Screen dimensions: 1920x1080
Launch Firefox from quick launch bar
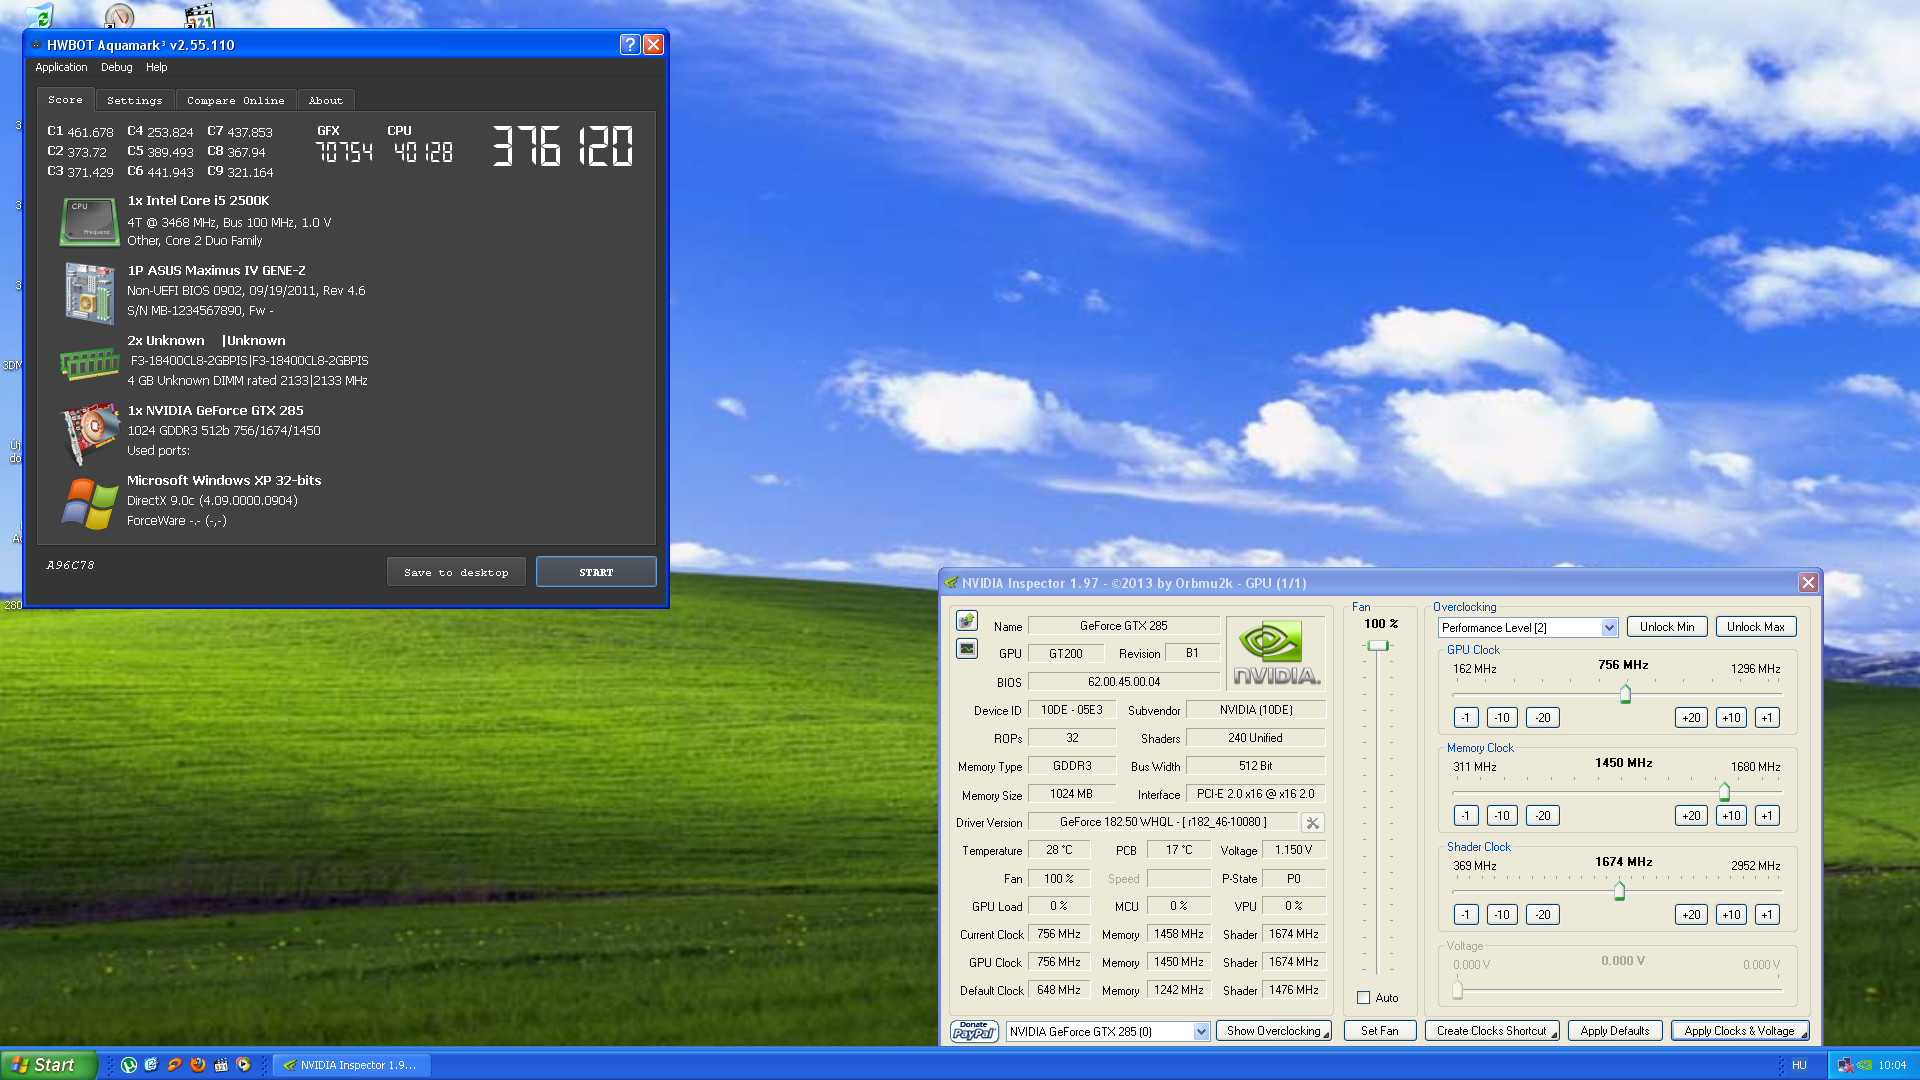click(197, 1065)
